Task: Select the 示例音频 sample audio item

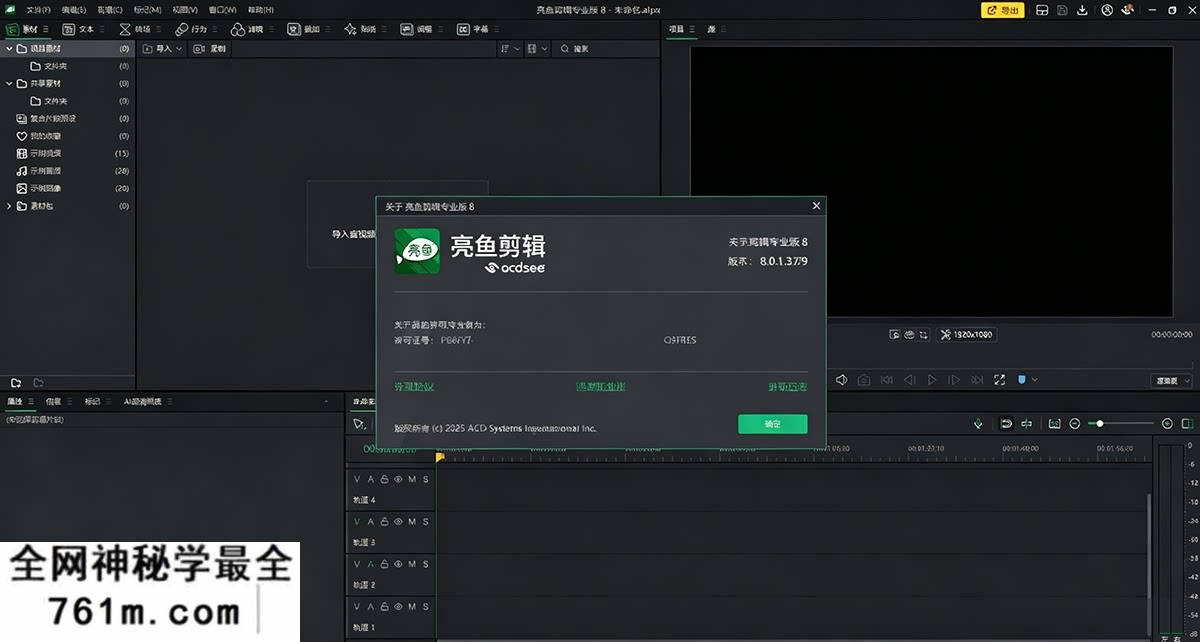Action: (68, 171)
